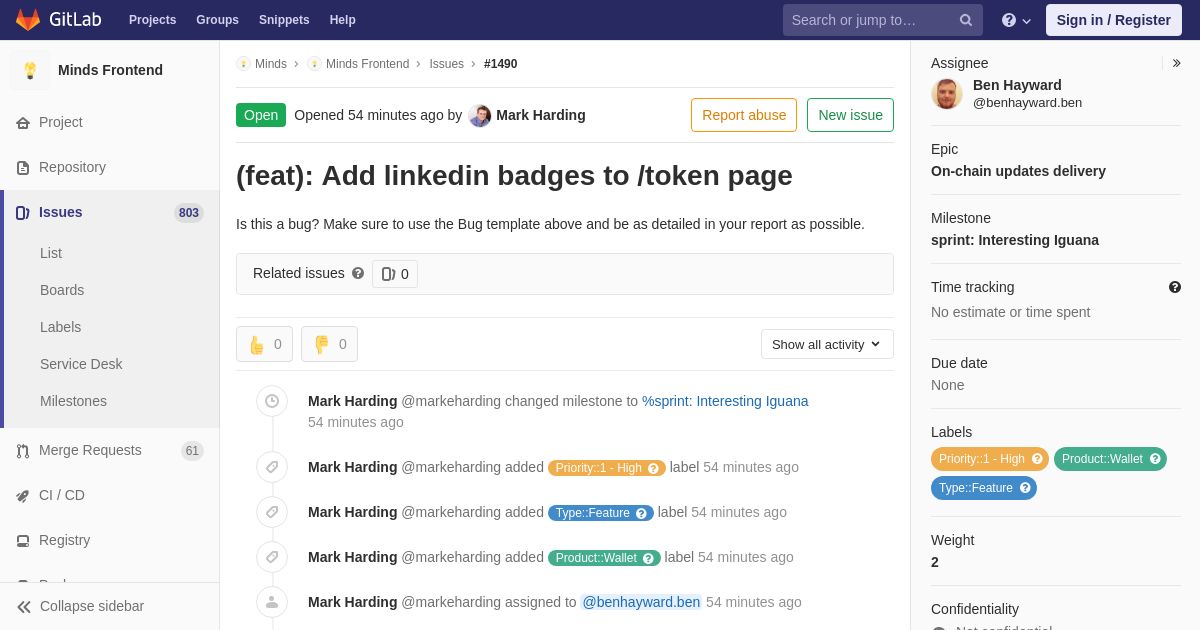Click the help icon on sidebar Priority::1 - High label
1200x630 pixels.
(1037, 459)
